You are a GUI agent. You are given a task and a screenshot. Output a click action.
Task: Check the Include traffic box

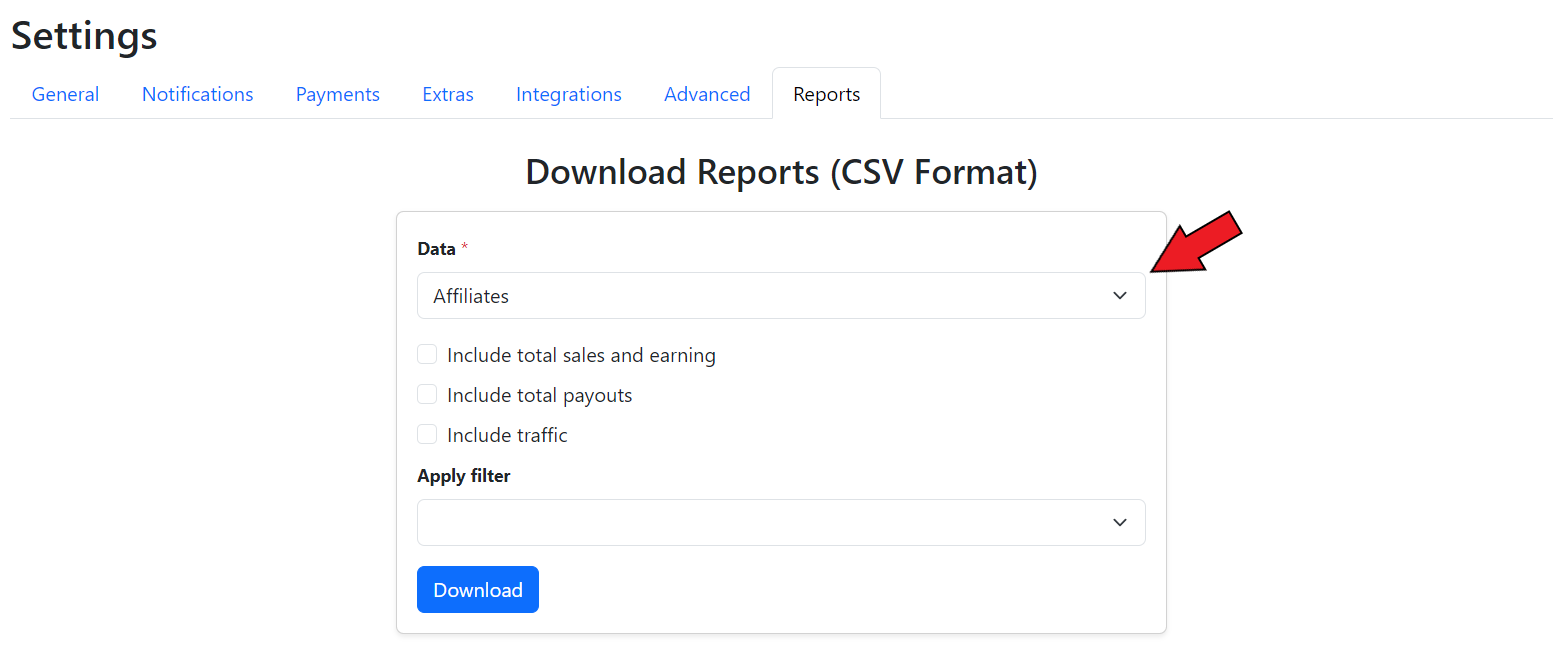(427, 435)
